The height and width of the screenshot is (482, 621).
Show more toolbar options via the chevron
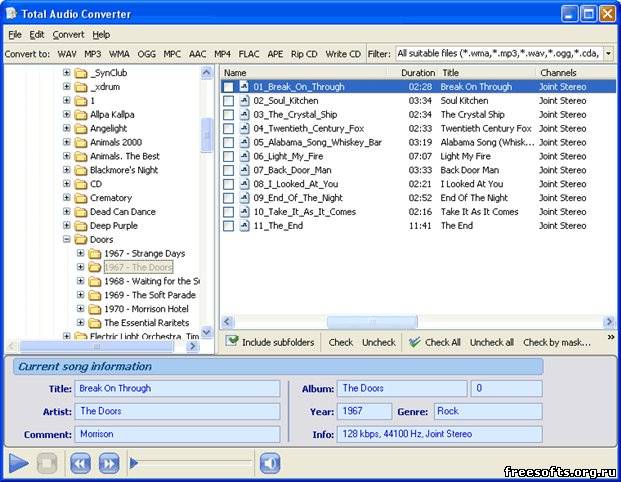pos(611,337)
